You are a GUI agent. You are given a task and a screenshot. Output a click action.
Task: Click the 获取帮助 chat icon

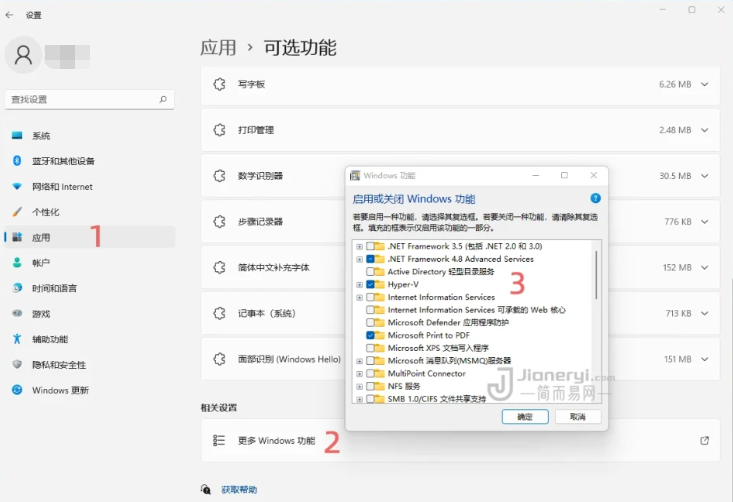click(206, 489)
